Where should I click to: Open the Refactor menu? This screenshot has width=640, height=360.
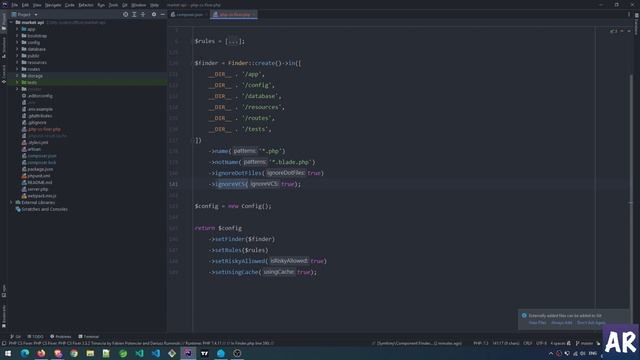point(86,5)
